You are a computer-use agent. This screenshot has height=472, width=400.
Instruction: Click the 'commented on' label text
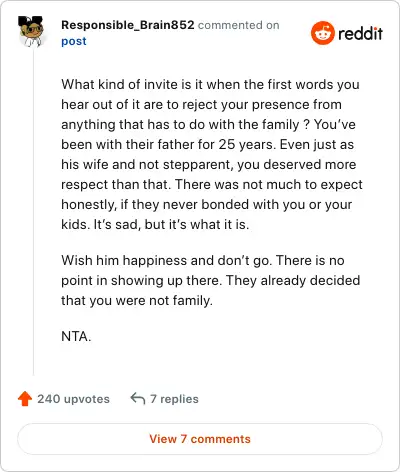(239, 25)
